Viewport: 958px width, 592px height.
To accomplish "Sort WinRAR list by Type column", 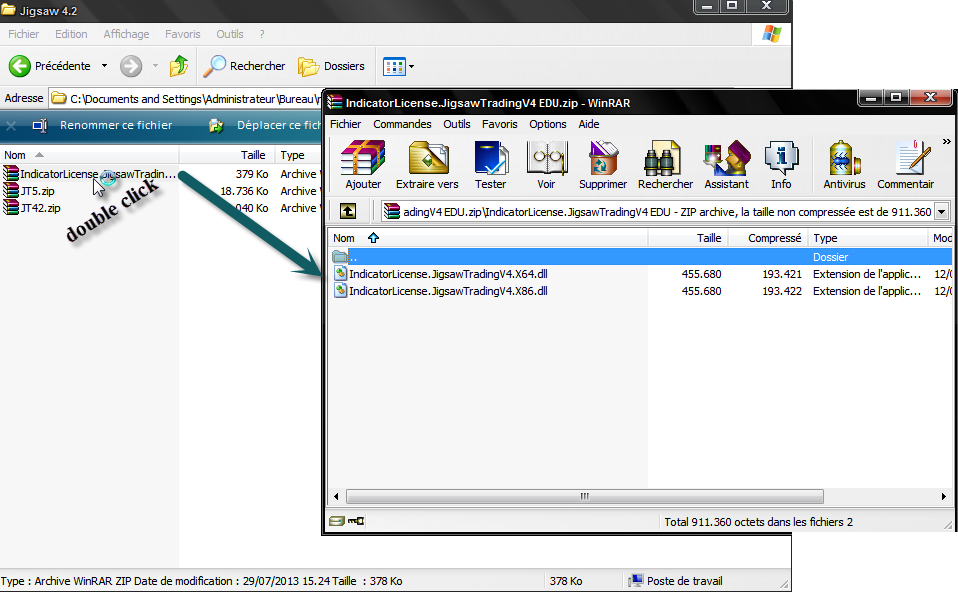I will tap(868, 238).
